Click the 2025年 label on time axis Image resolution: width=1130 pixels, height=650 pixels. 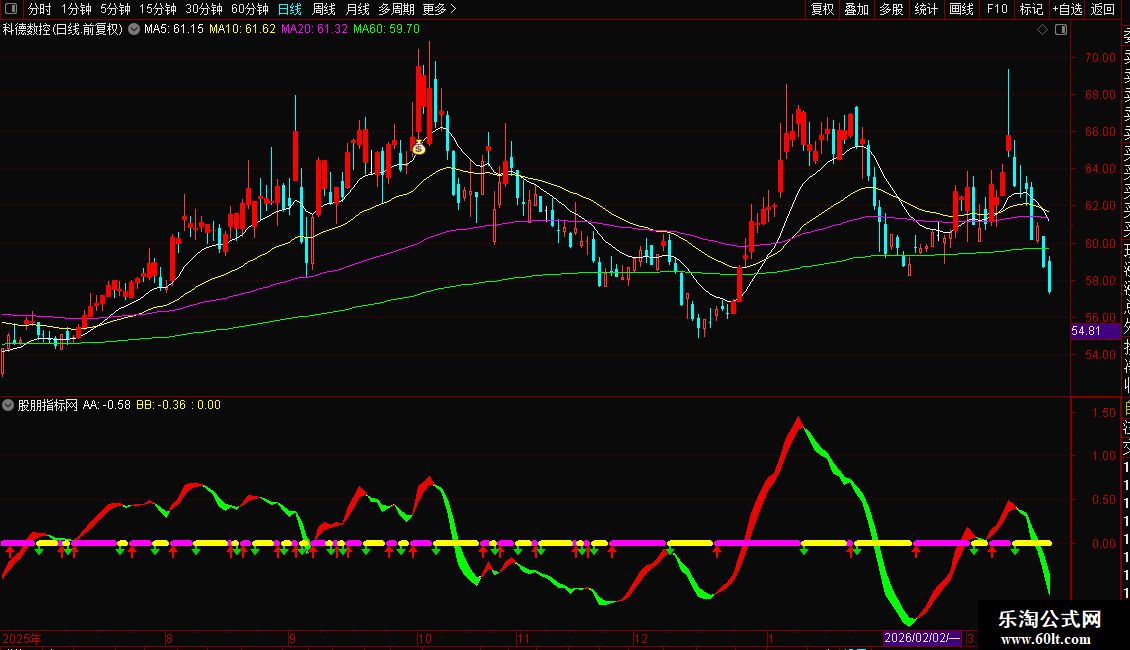pyautogui.click(x=22, y=638)
